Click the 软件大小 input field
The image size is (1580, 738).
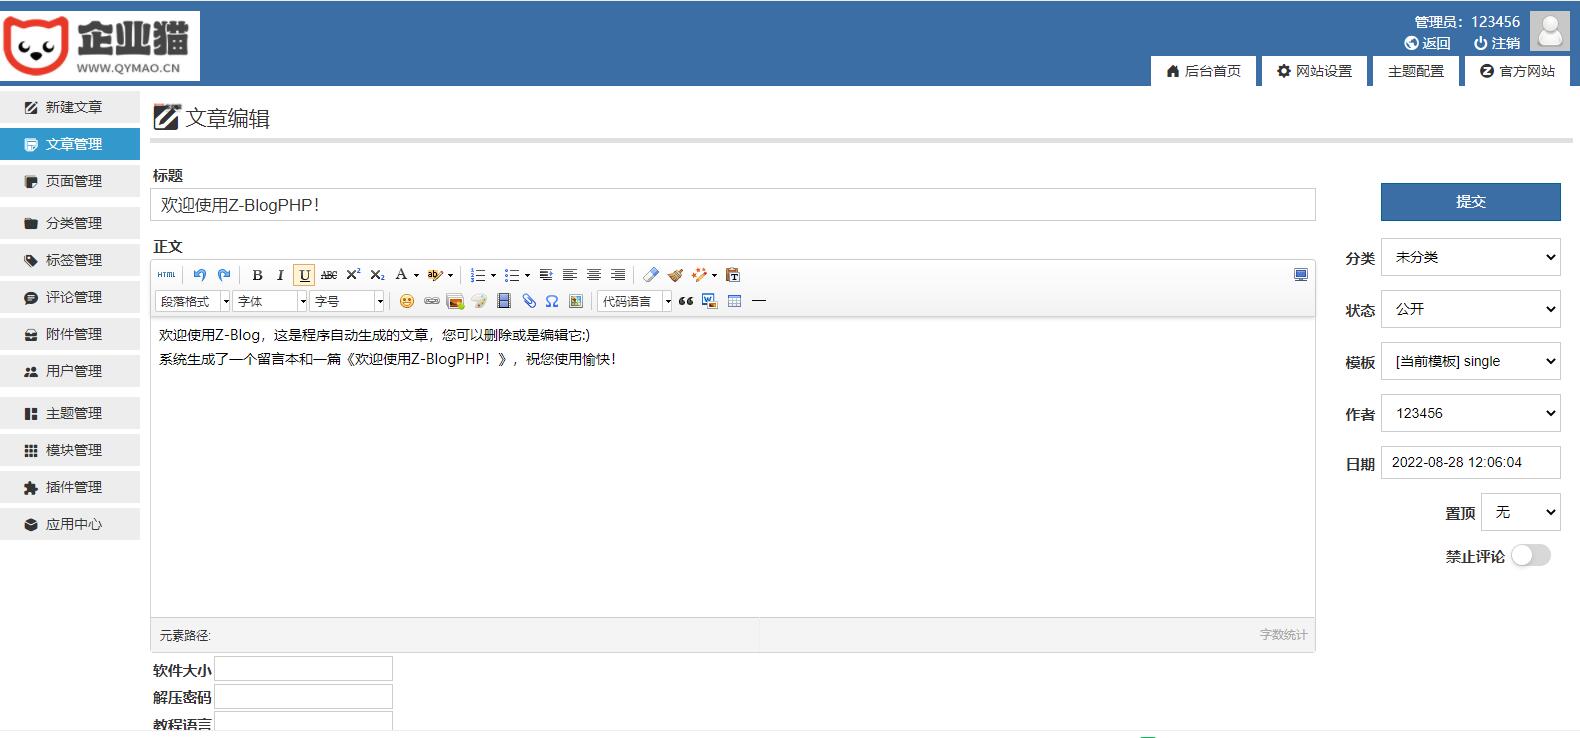tap(304, 669)
